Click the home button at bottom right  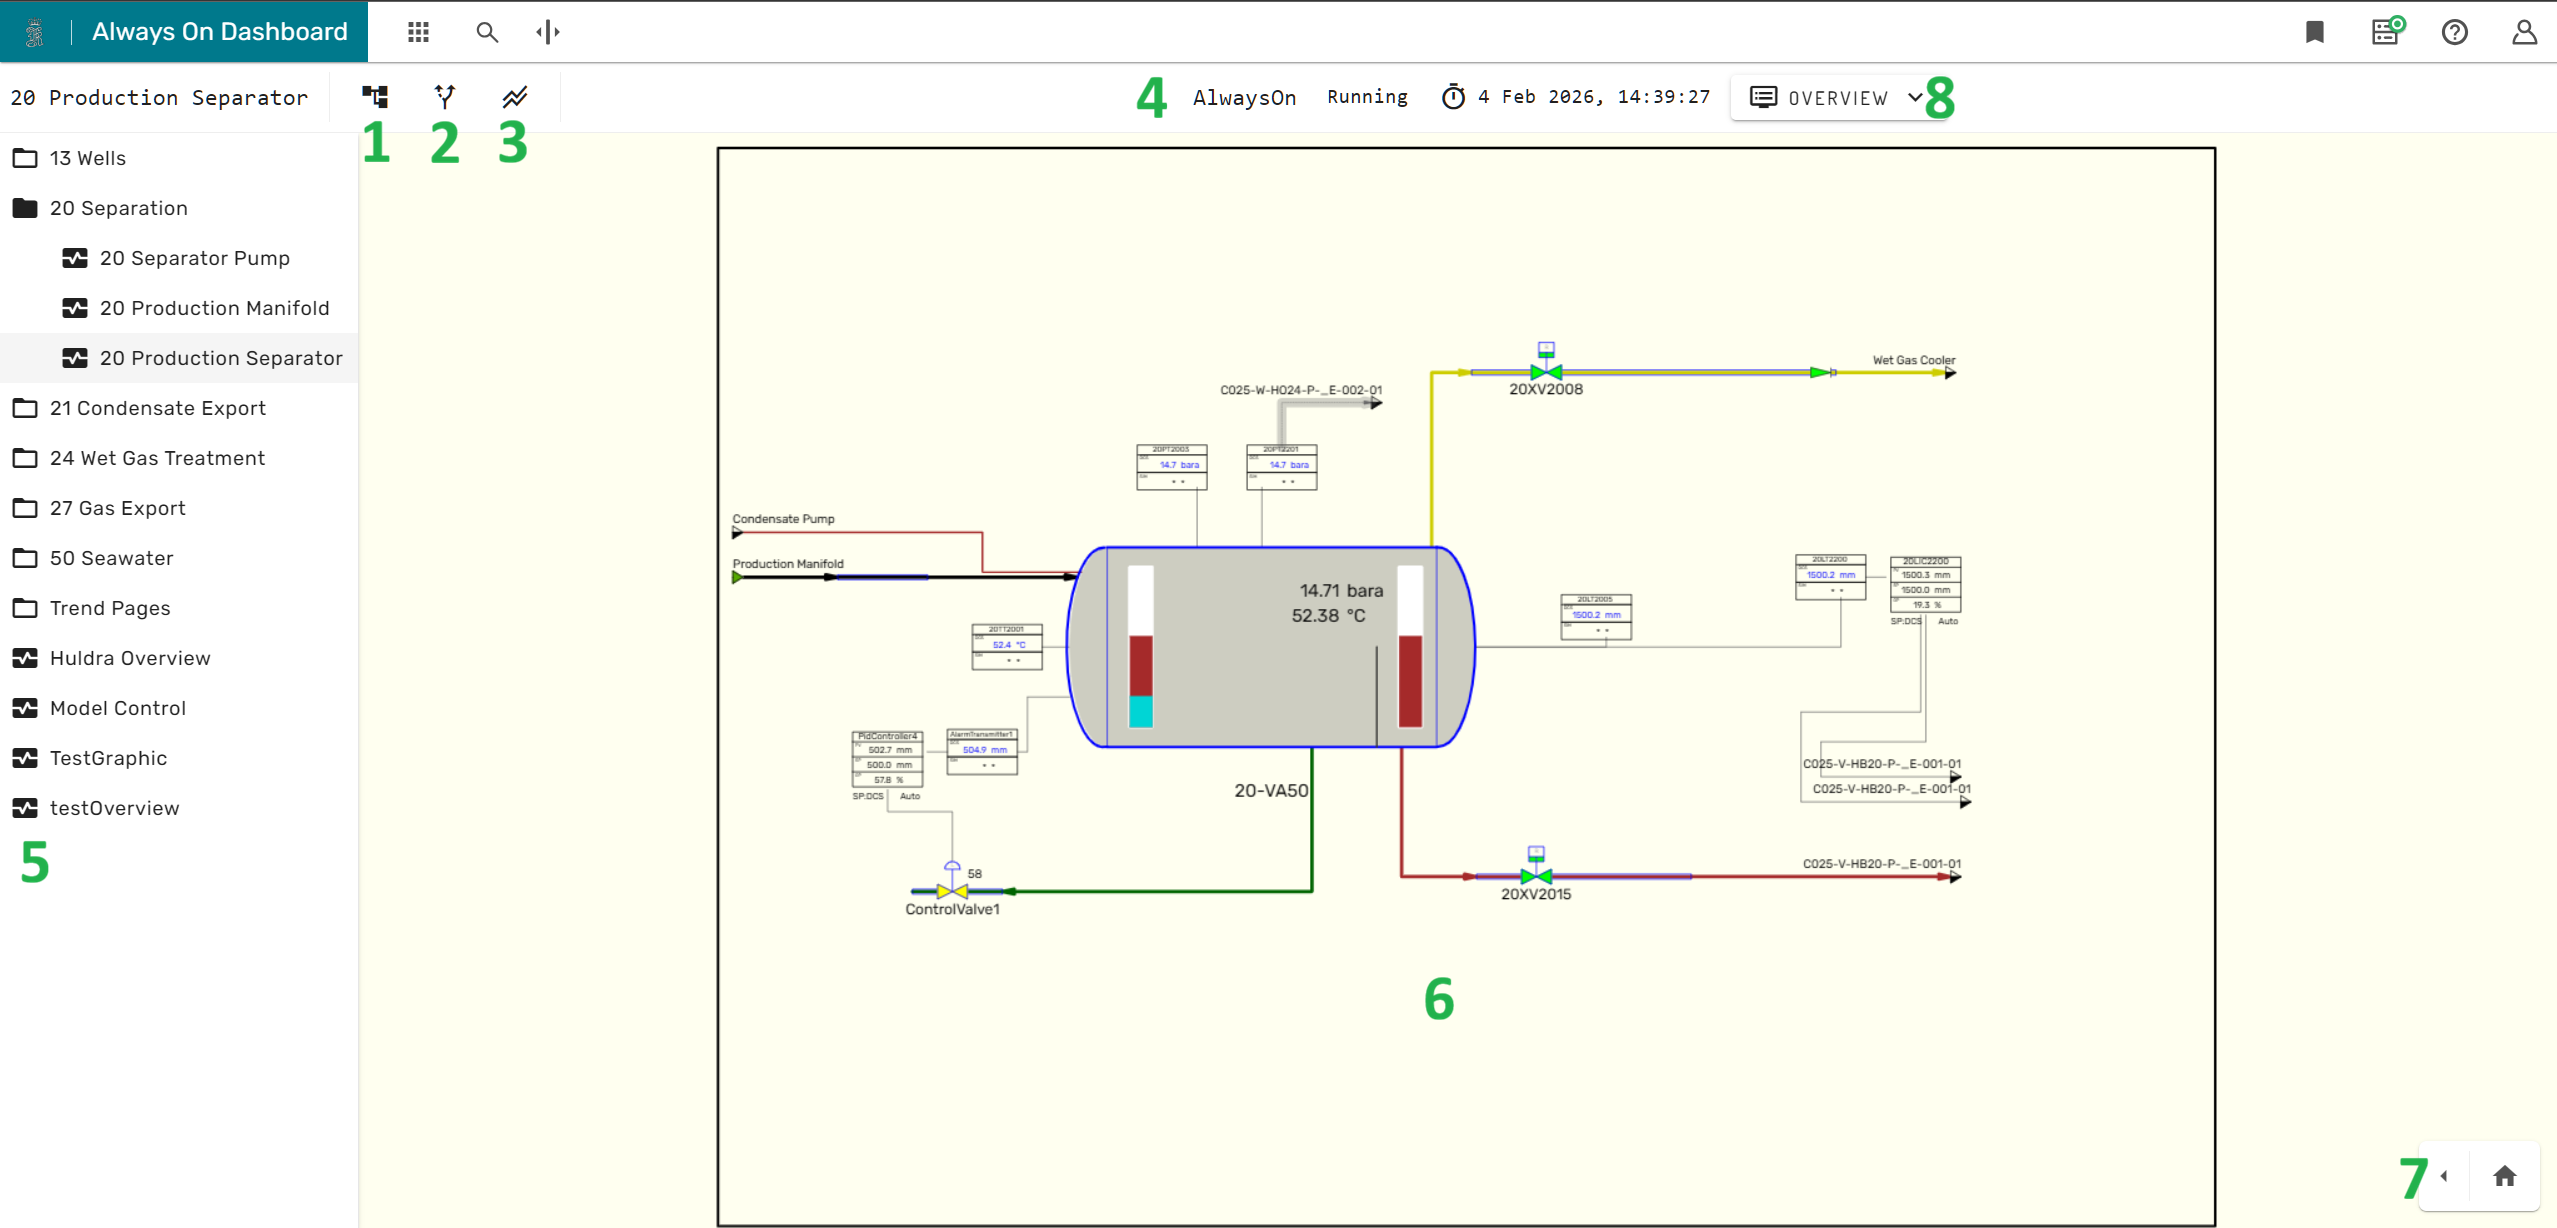click(x=2504, y=1176)
